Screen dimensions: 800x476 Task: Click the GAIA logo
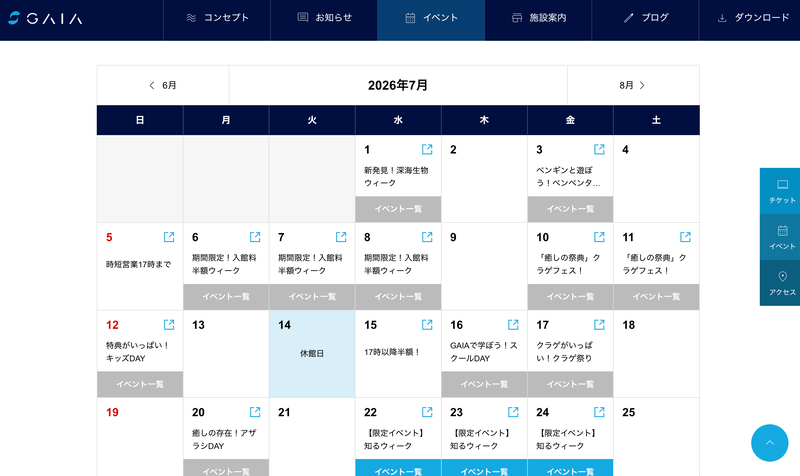coord(45,18)
